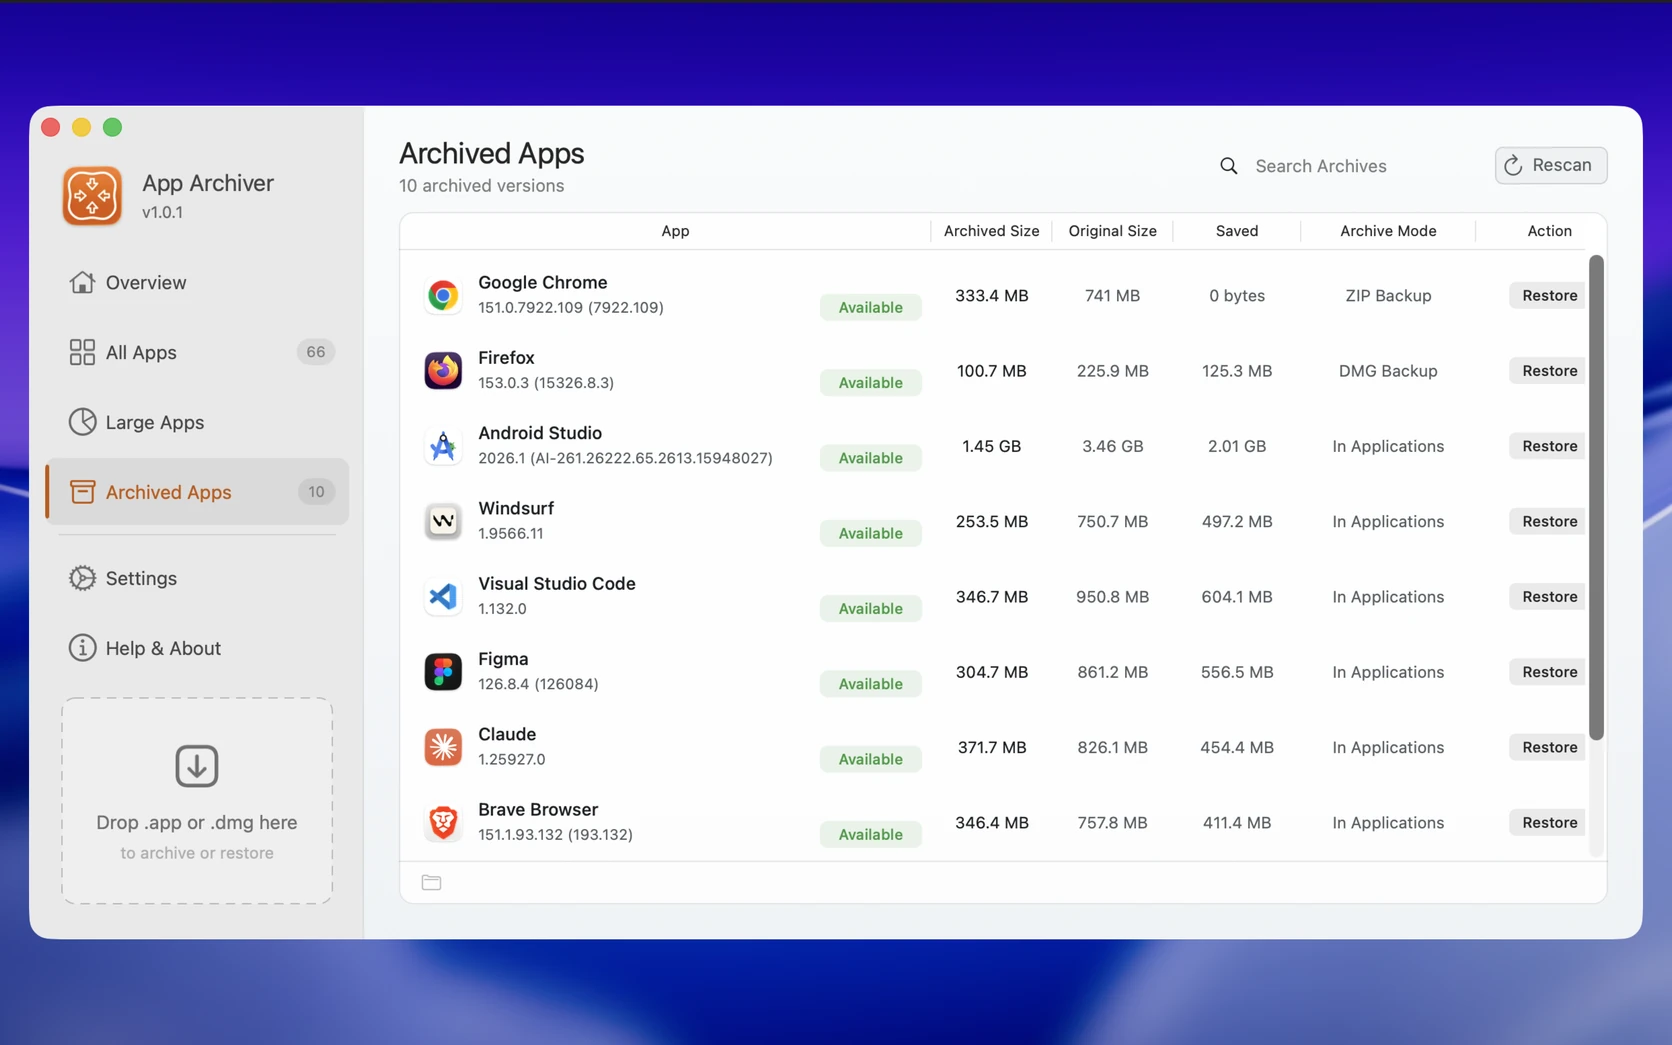Open the Overview section

coord(197,282)
